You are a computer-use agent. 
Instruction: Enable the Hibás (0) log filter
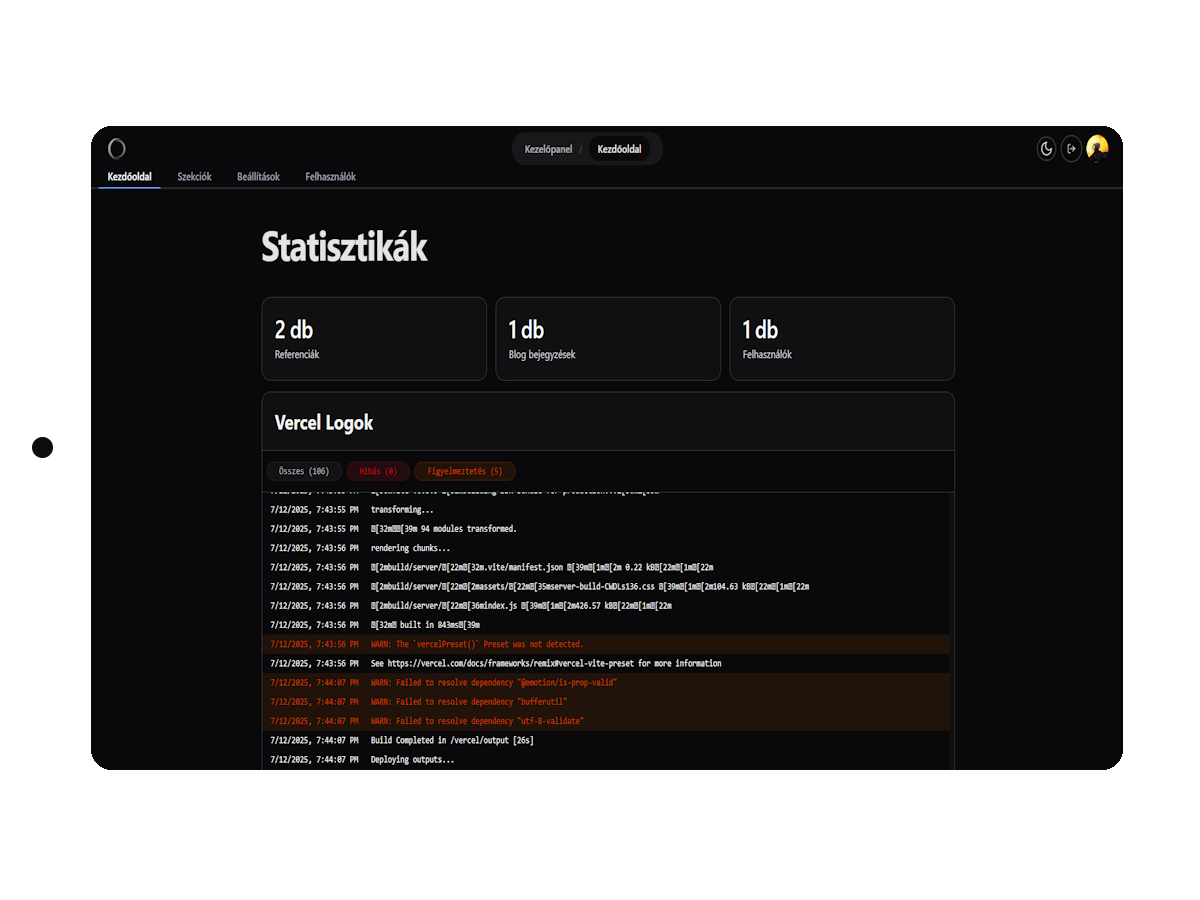tap(377, 470)
